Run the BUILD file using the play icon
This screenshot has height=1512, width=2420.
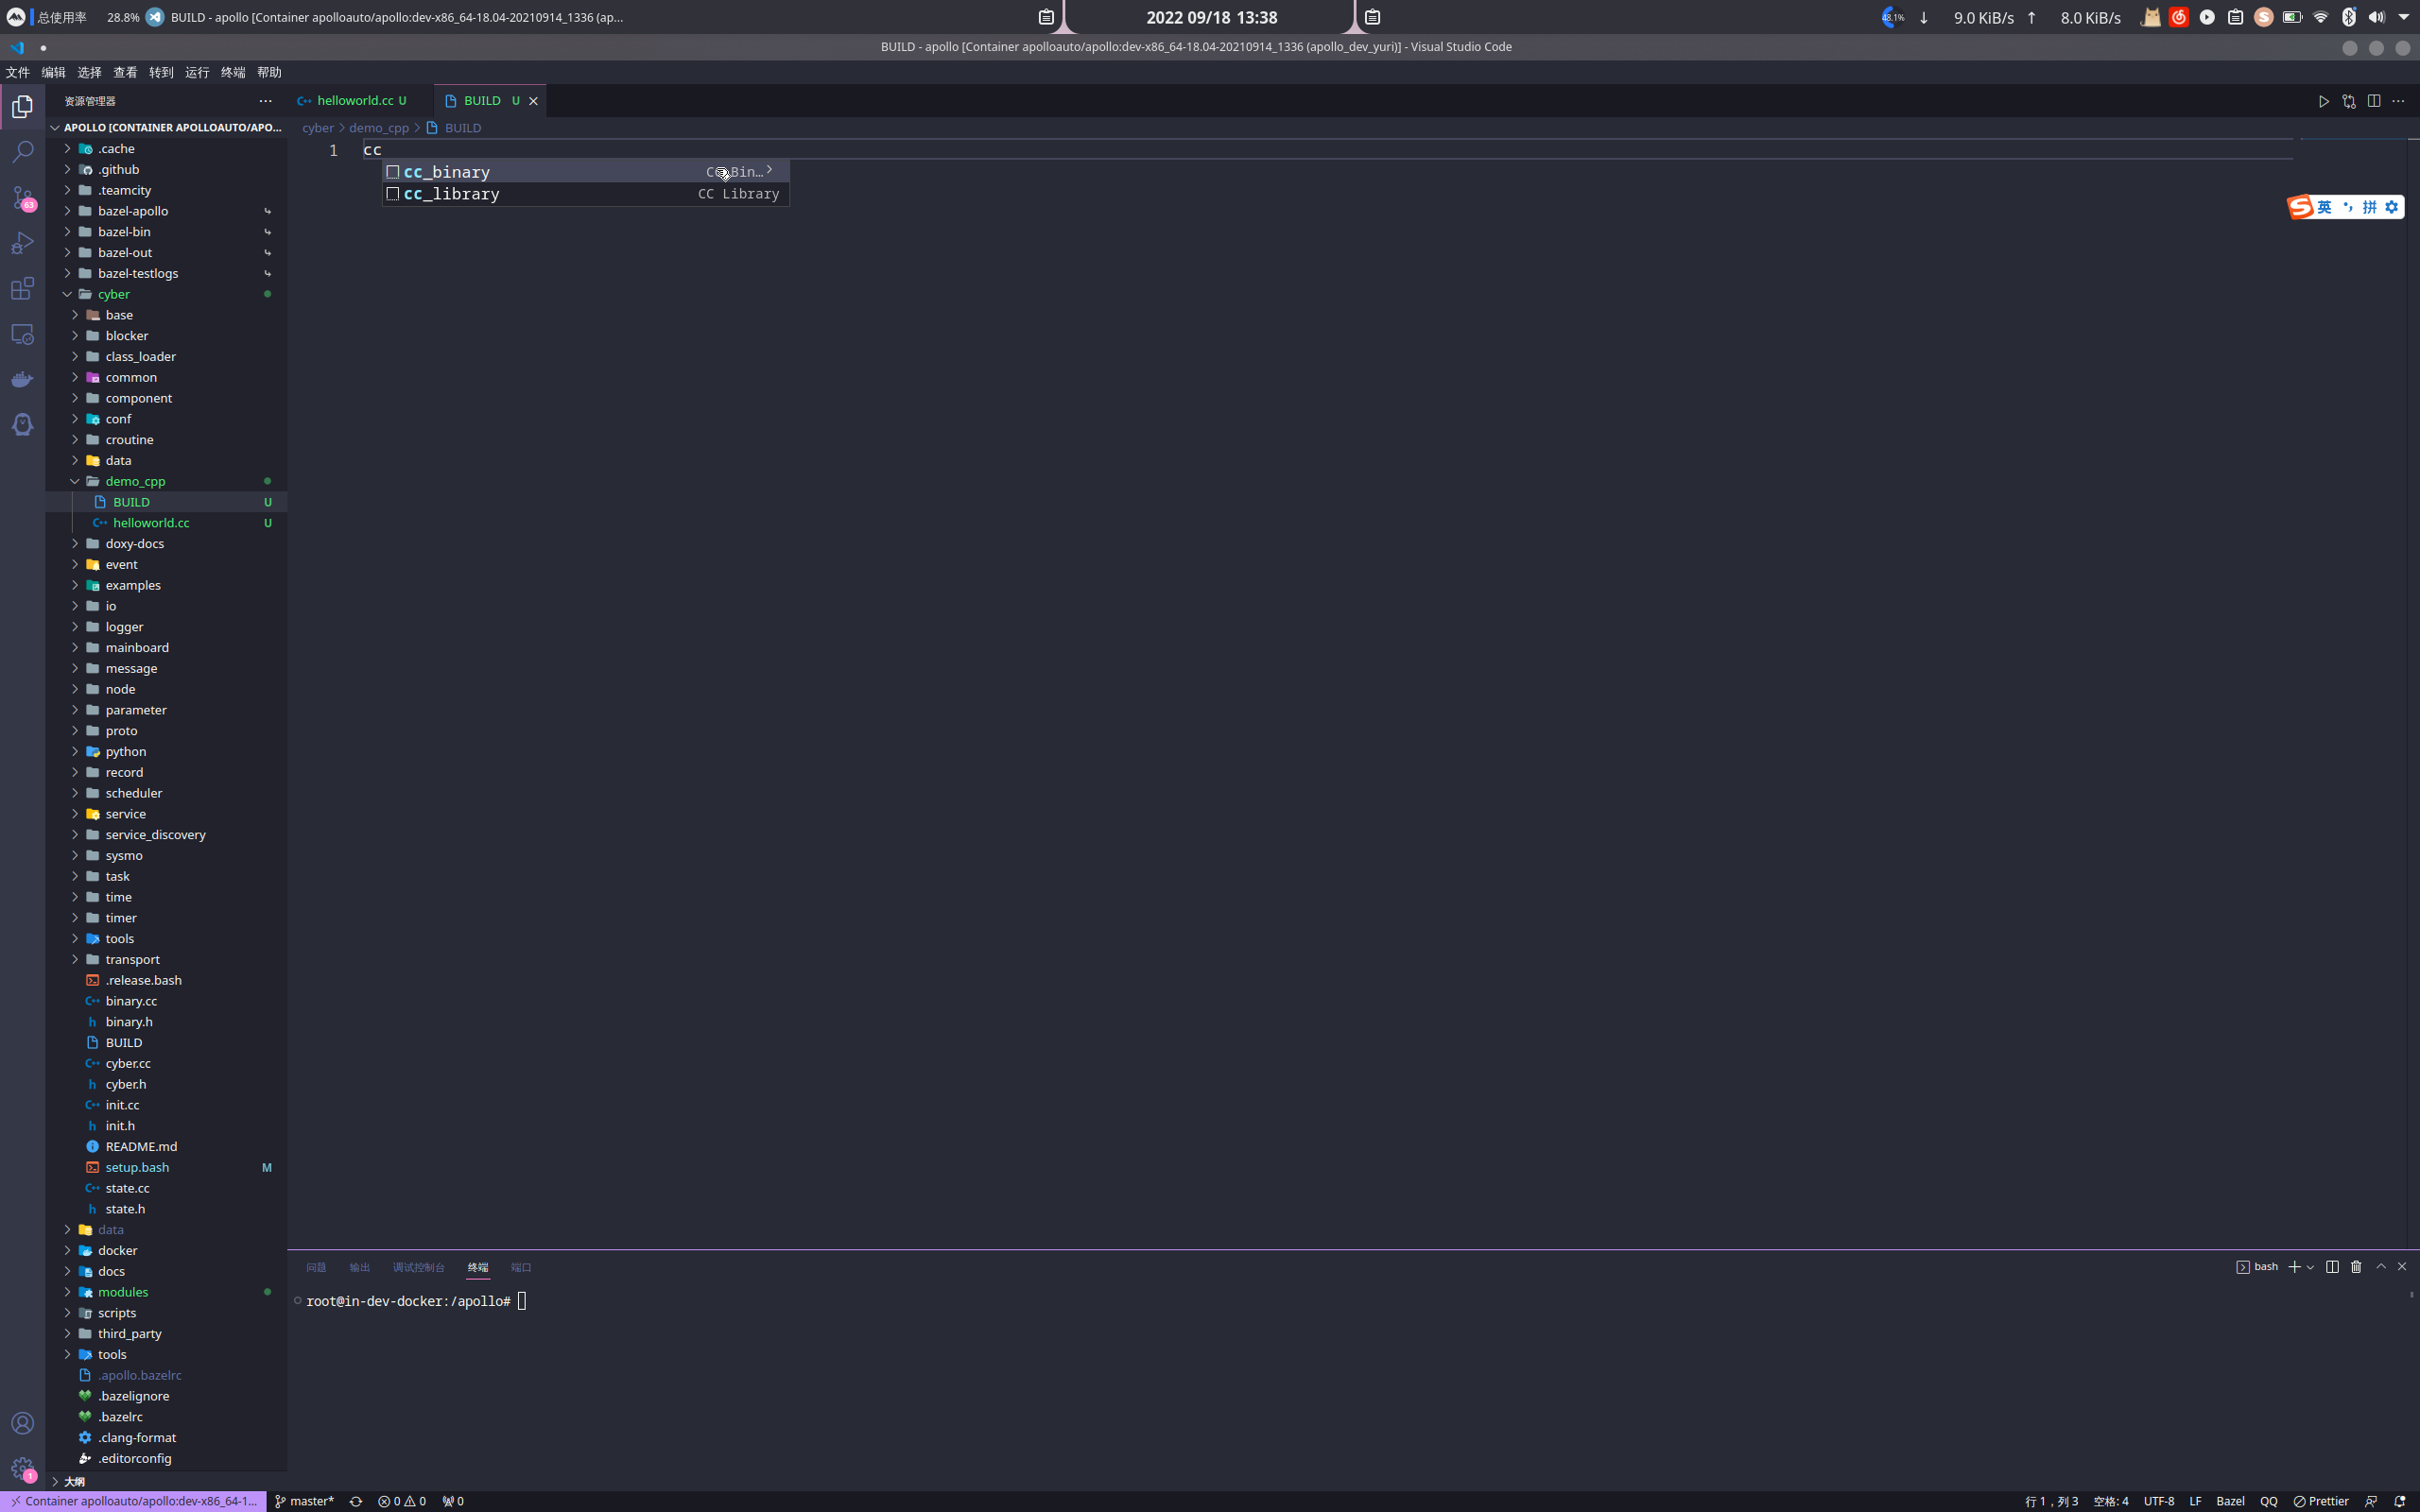pos(2324,100)
